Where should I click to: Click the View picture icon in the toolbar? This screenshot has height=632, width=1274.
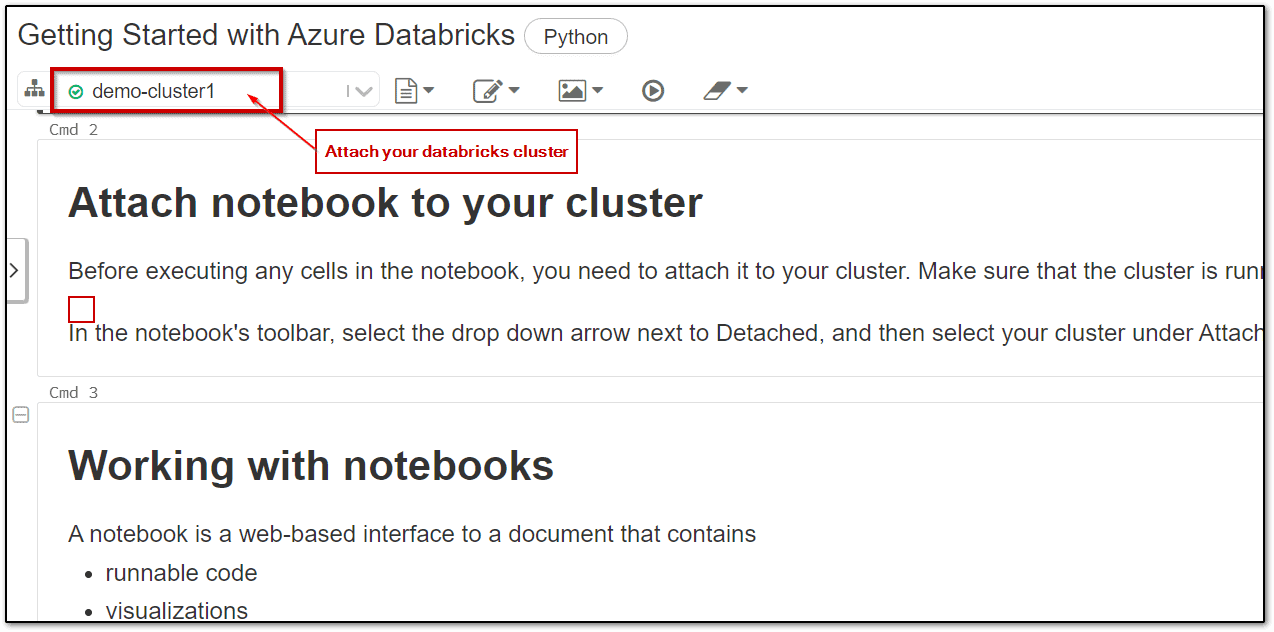click(x=571, y=89)
